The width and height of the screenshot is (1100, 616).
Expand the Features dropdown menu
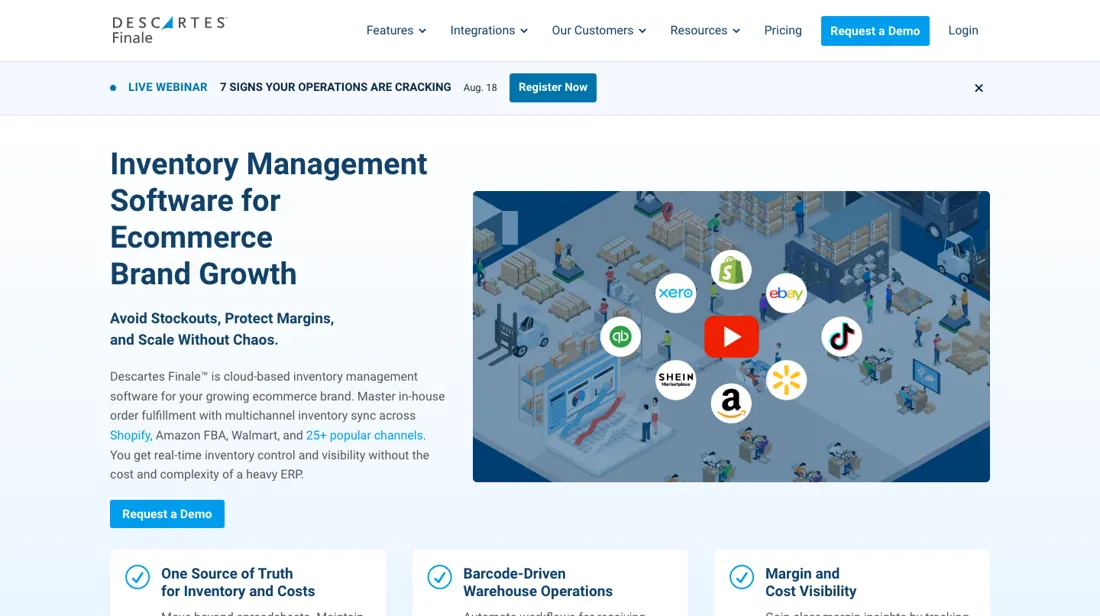[x=396, y=30]
